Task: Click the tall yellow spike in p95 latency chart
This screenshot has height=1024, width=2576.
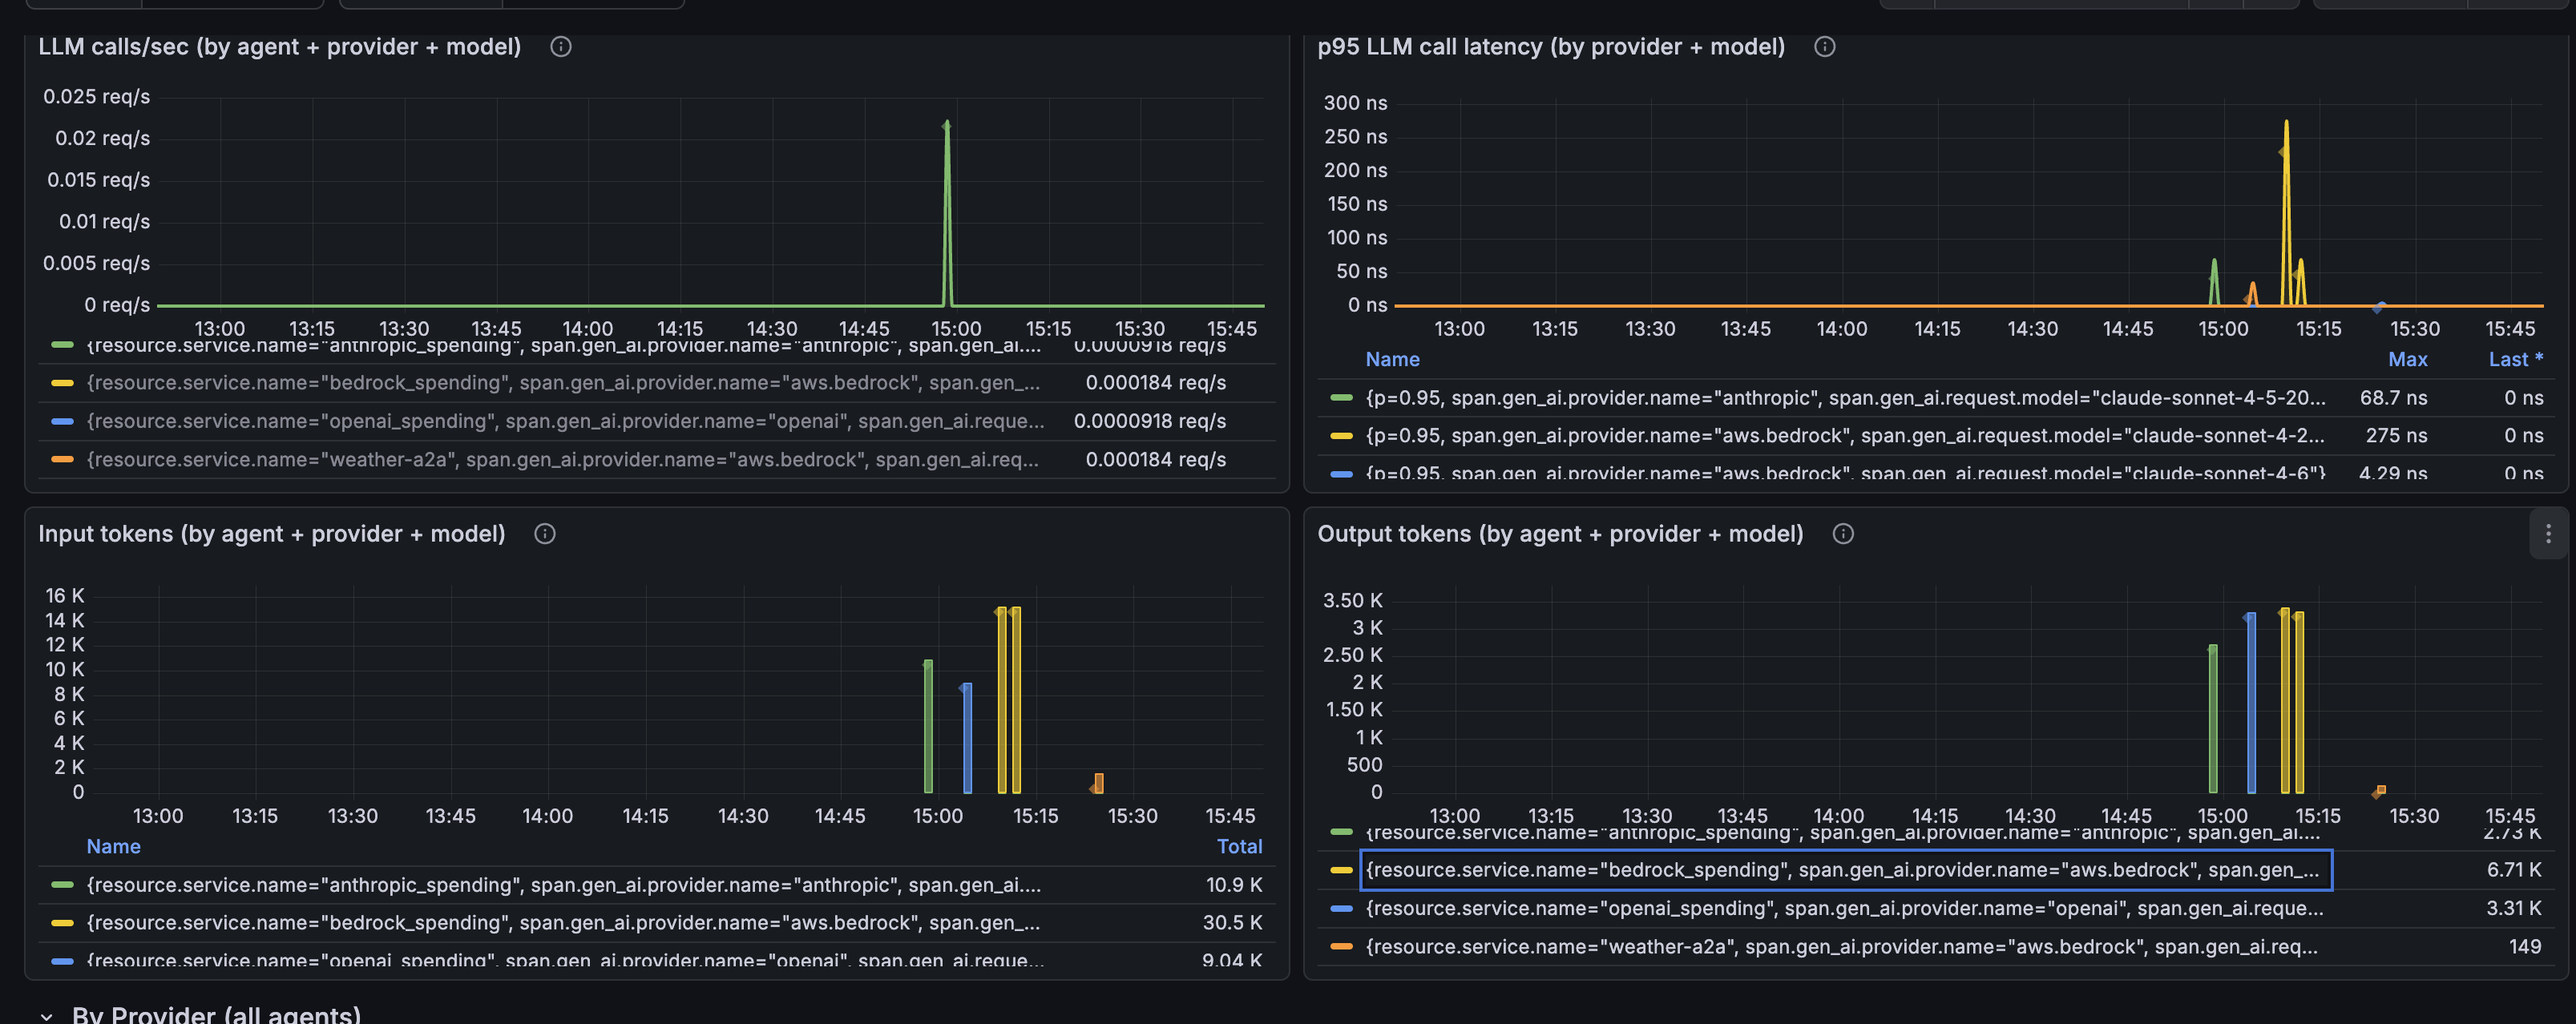Action: coord(2286,125)
